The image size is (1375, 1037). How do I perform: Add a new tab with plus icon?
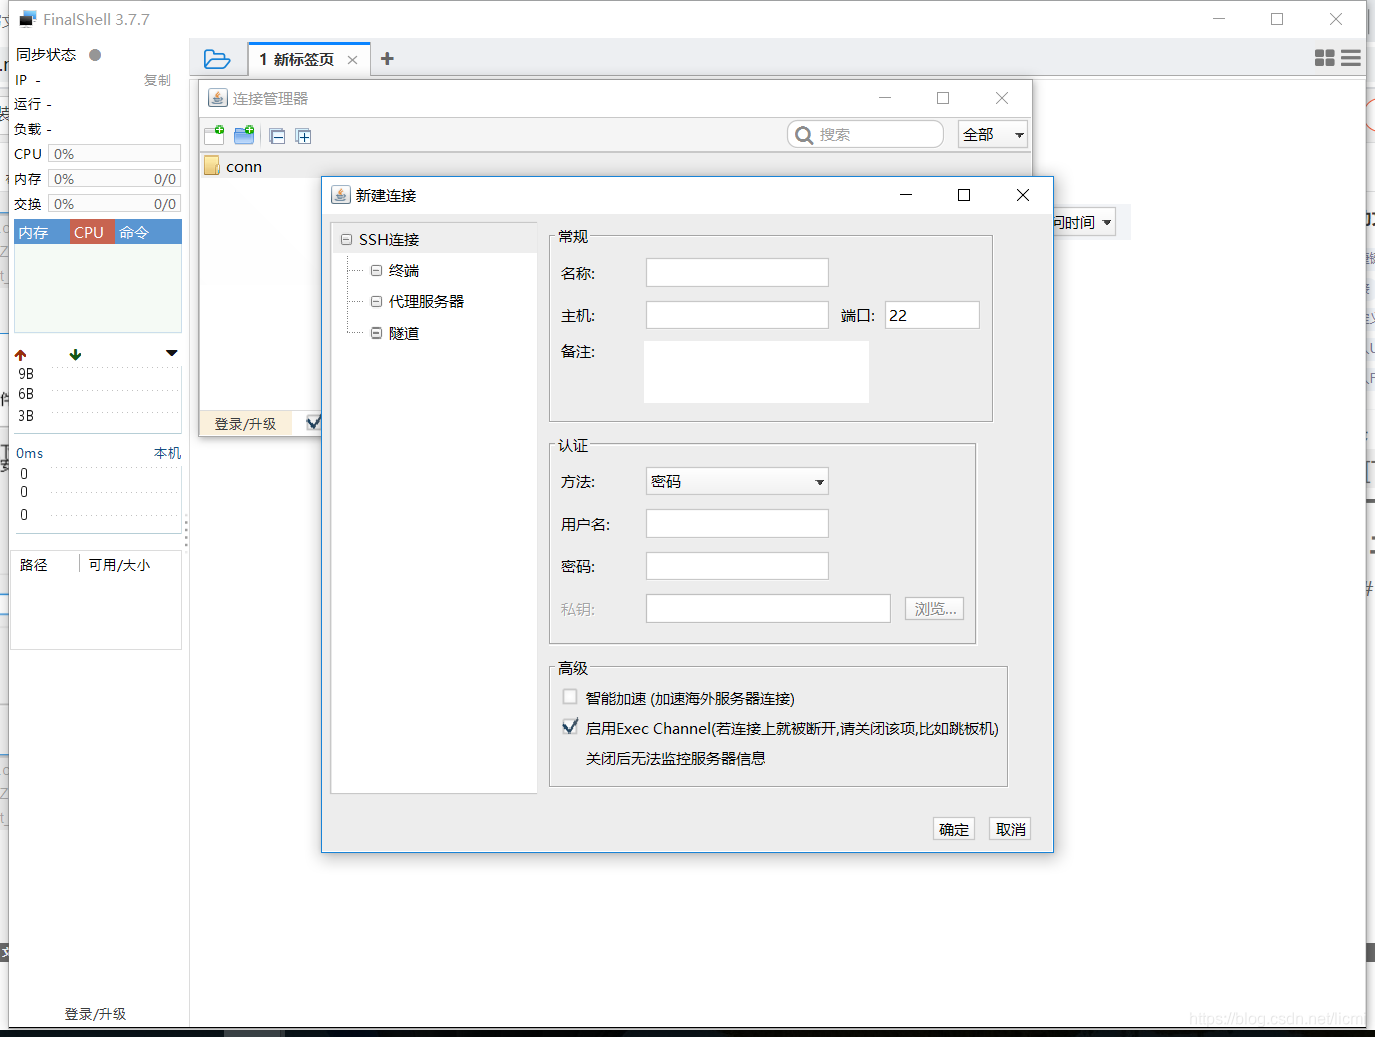click(387, 59)
